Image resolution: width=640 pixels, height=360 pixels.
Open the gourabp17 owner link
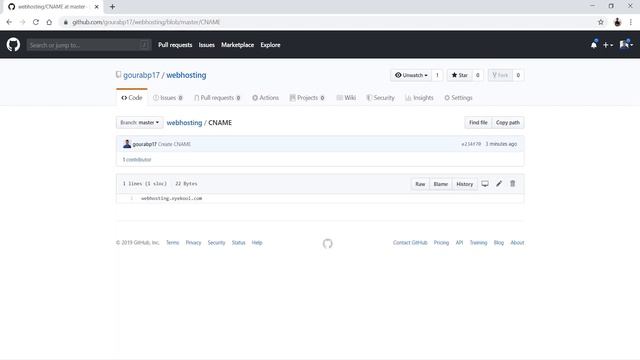[141, 75]
